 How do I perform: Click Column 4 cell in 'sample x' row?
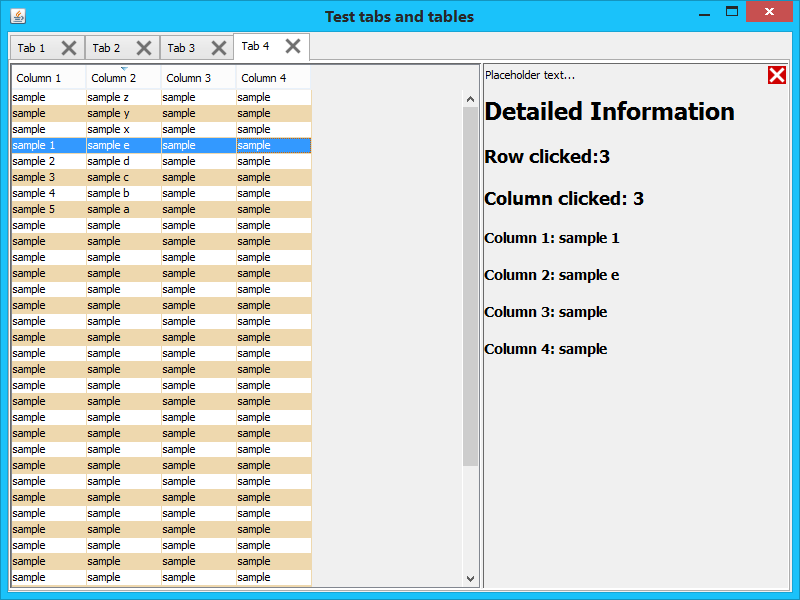tap(274, 129)
